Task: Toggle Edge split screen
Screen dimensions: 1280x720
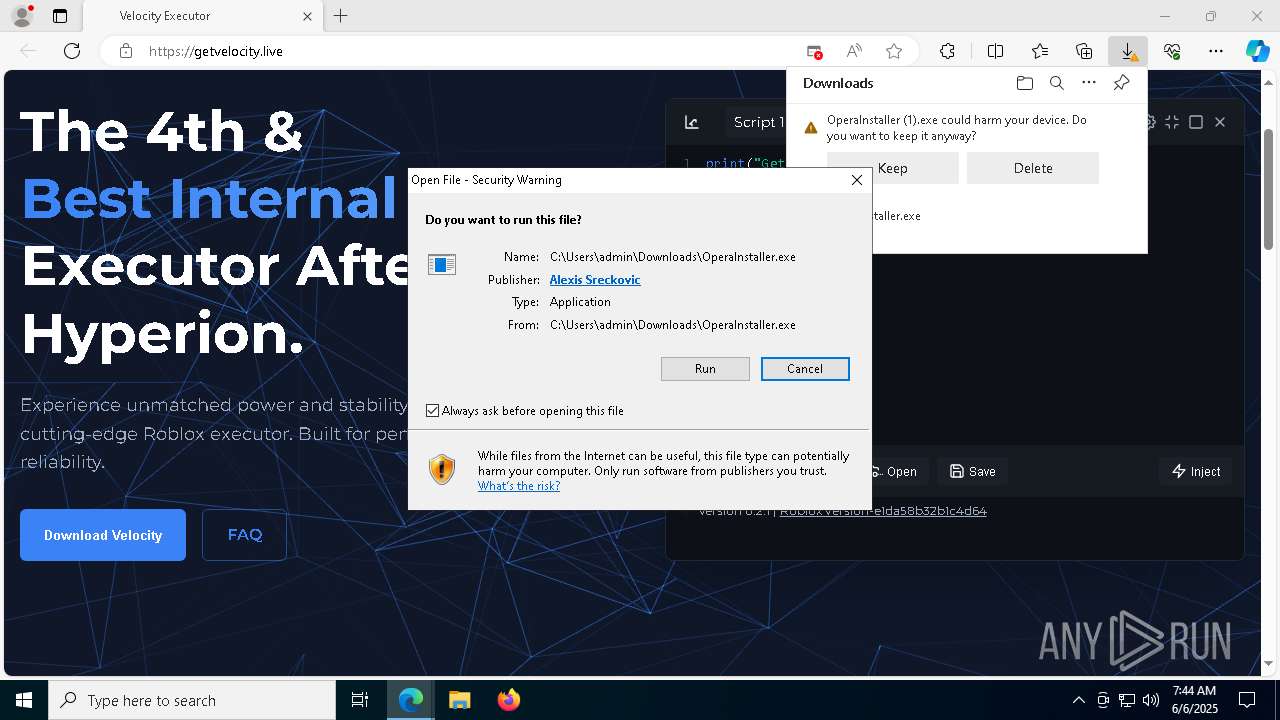Action: (996, 51)
